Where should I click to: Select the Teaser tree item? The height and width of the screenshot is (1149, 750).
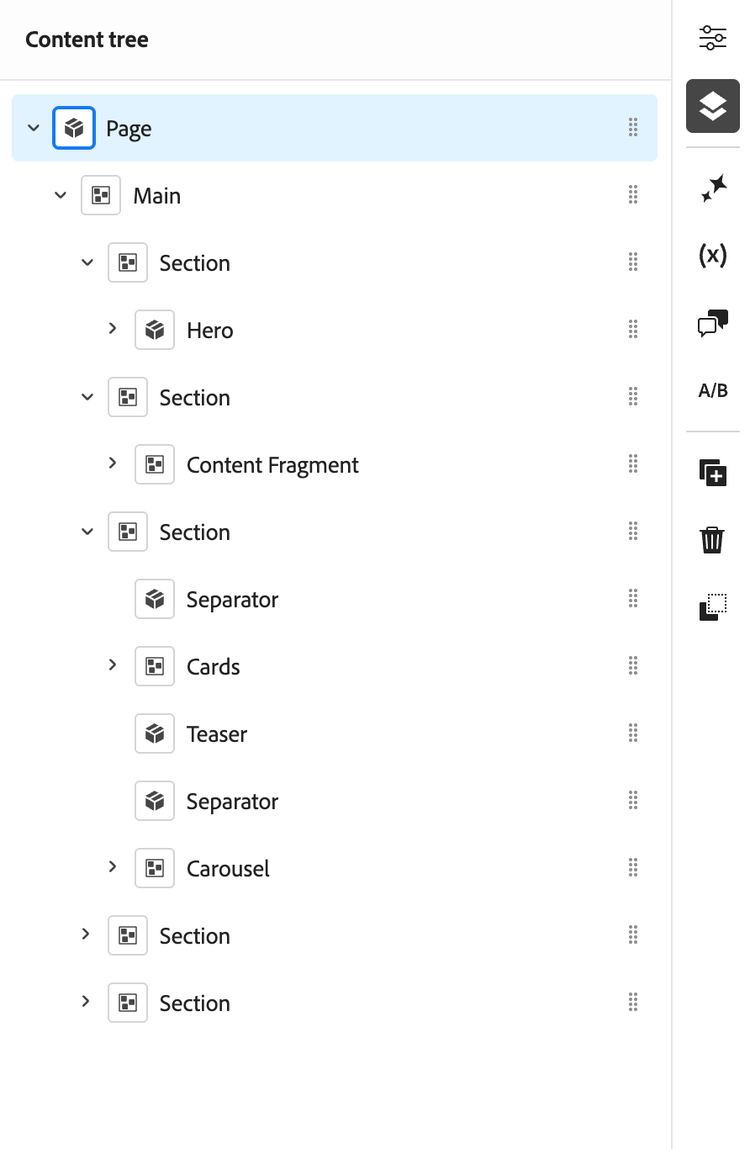point(217,734)
